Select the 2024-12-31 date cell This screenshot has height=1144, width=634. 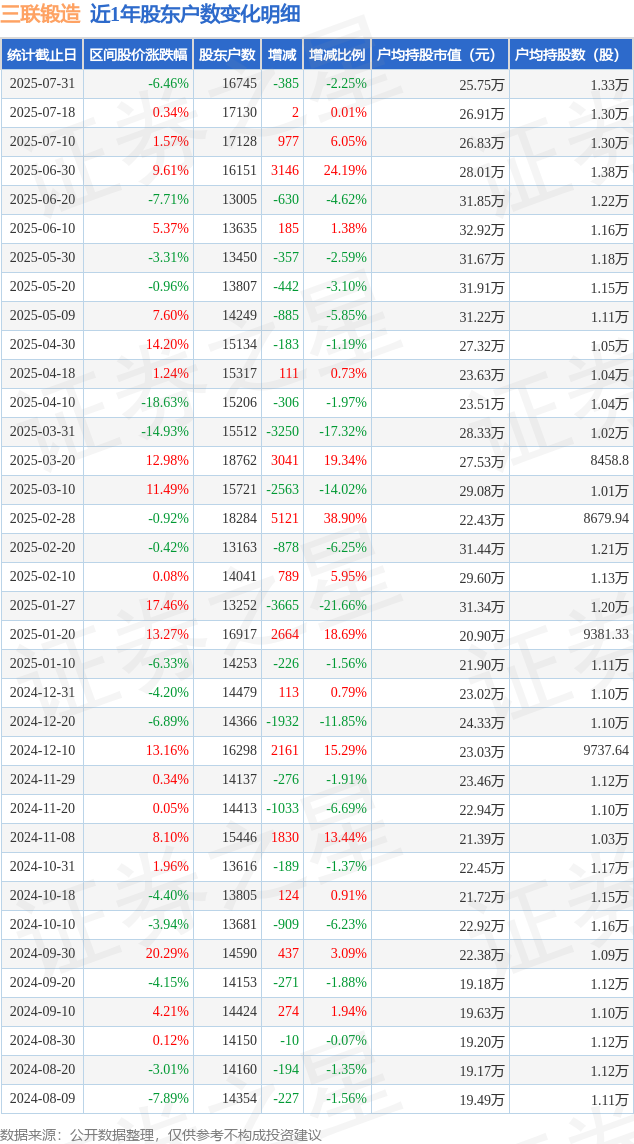[x=42, y=692]
